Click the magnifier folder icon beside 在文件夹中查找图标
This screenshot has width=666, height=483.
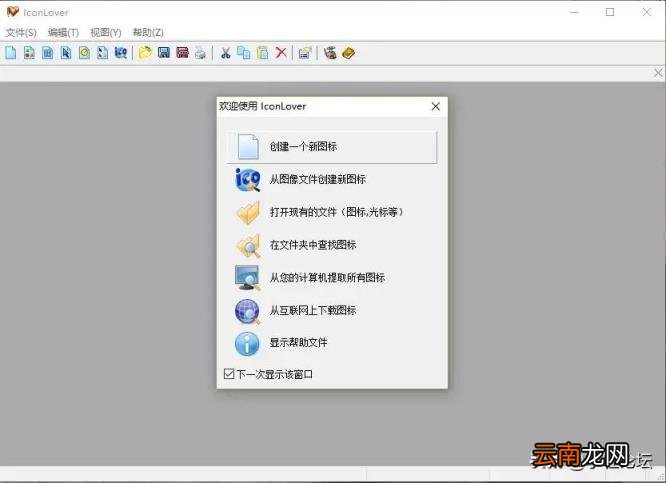[248, 245]
